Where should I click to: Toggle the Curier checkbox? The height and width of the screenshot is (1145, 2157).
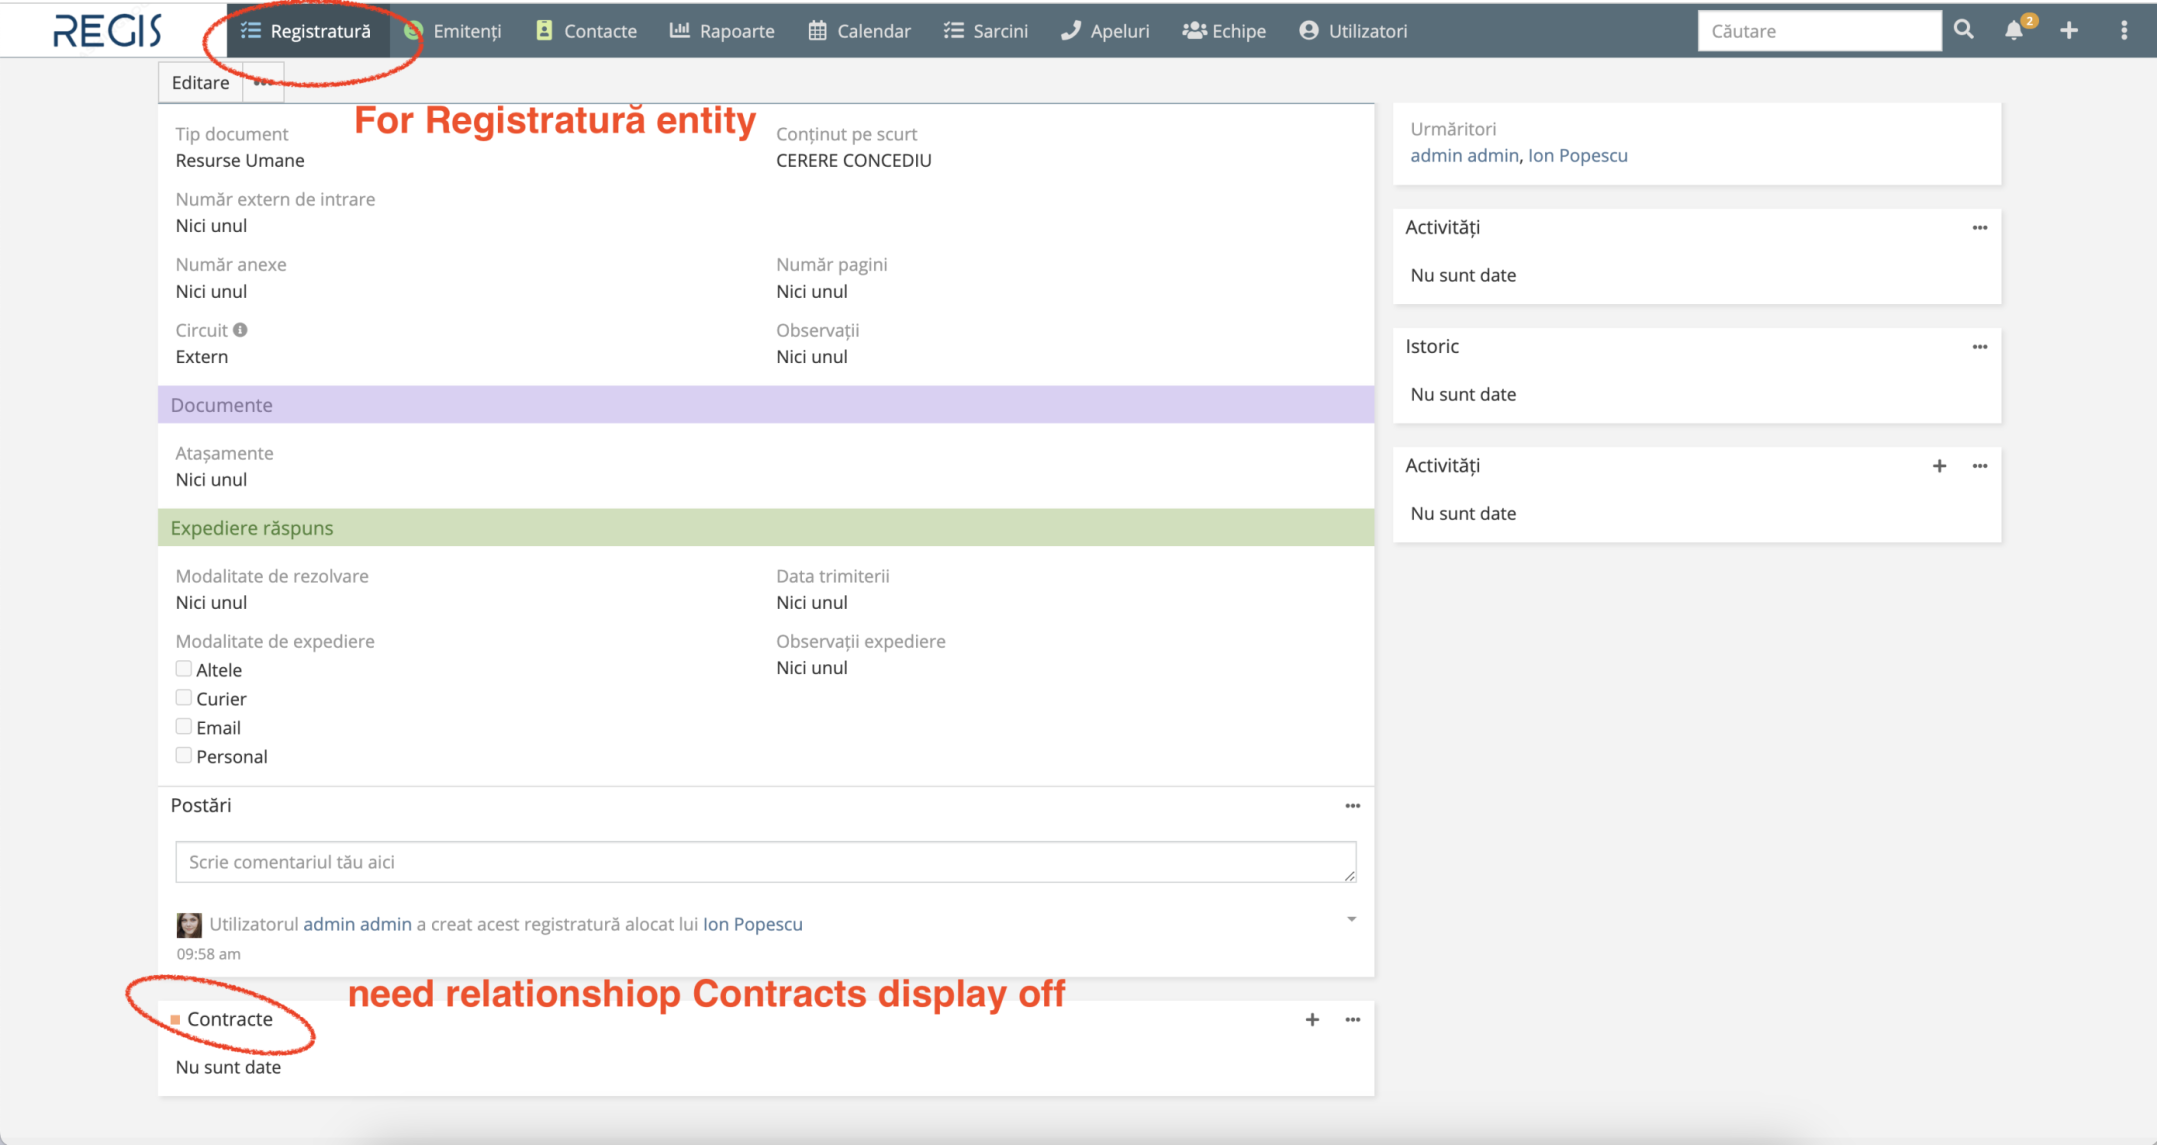184,698
